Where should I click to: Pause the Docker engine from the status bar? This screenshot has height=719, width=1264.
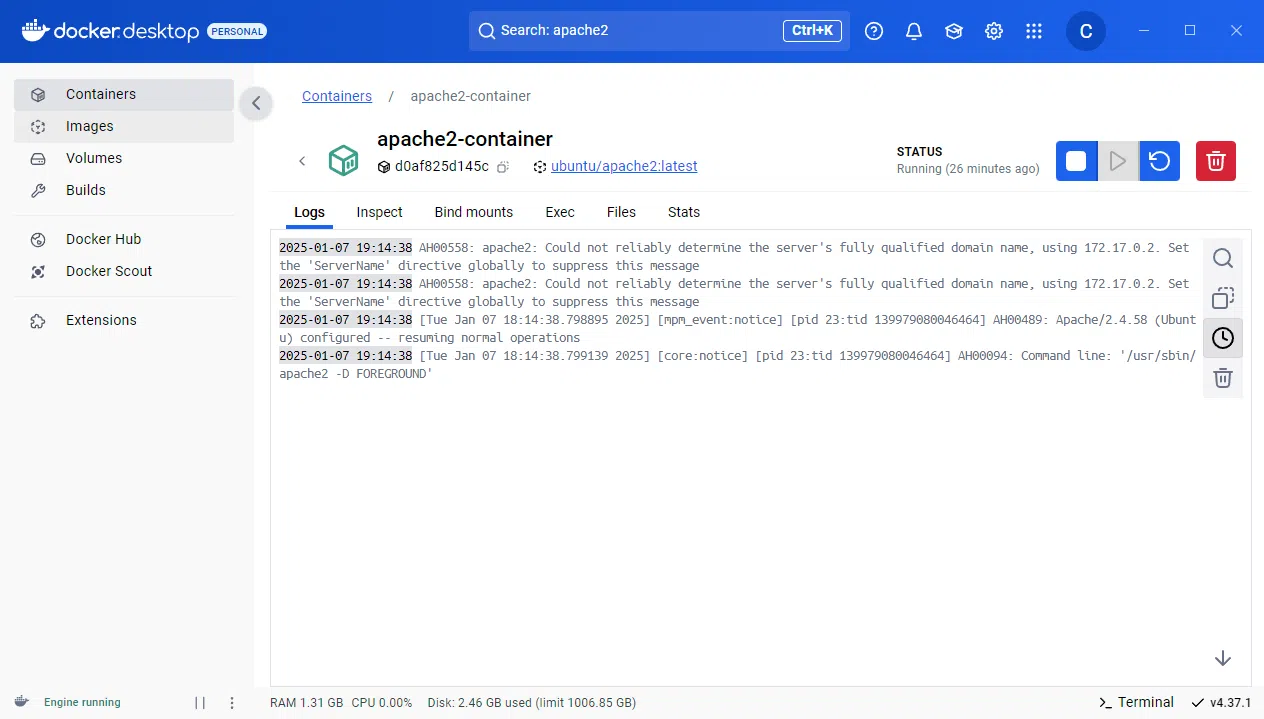tap(199, 702)
